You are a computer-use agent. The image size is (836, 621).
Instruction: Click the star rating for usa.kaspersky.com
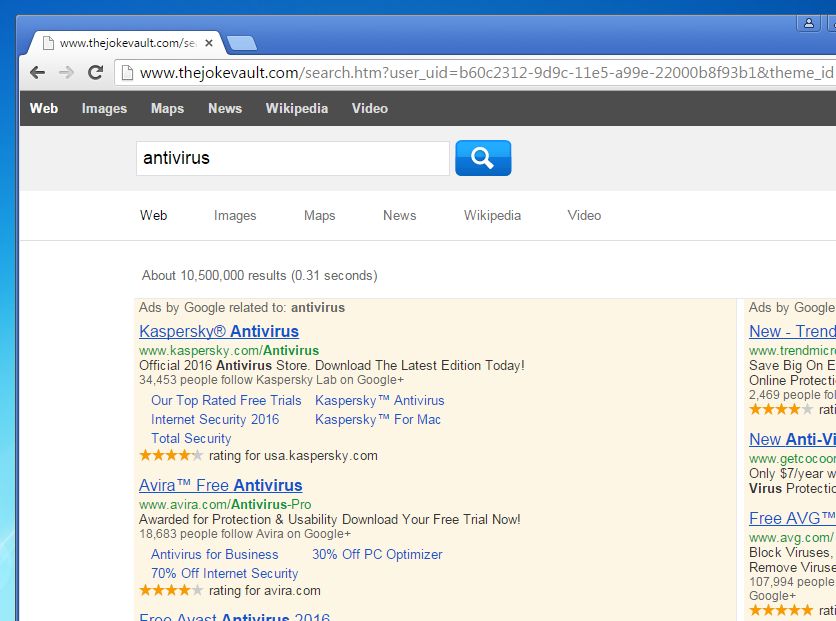[x=171, y=456]
